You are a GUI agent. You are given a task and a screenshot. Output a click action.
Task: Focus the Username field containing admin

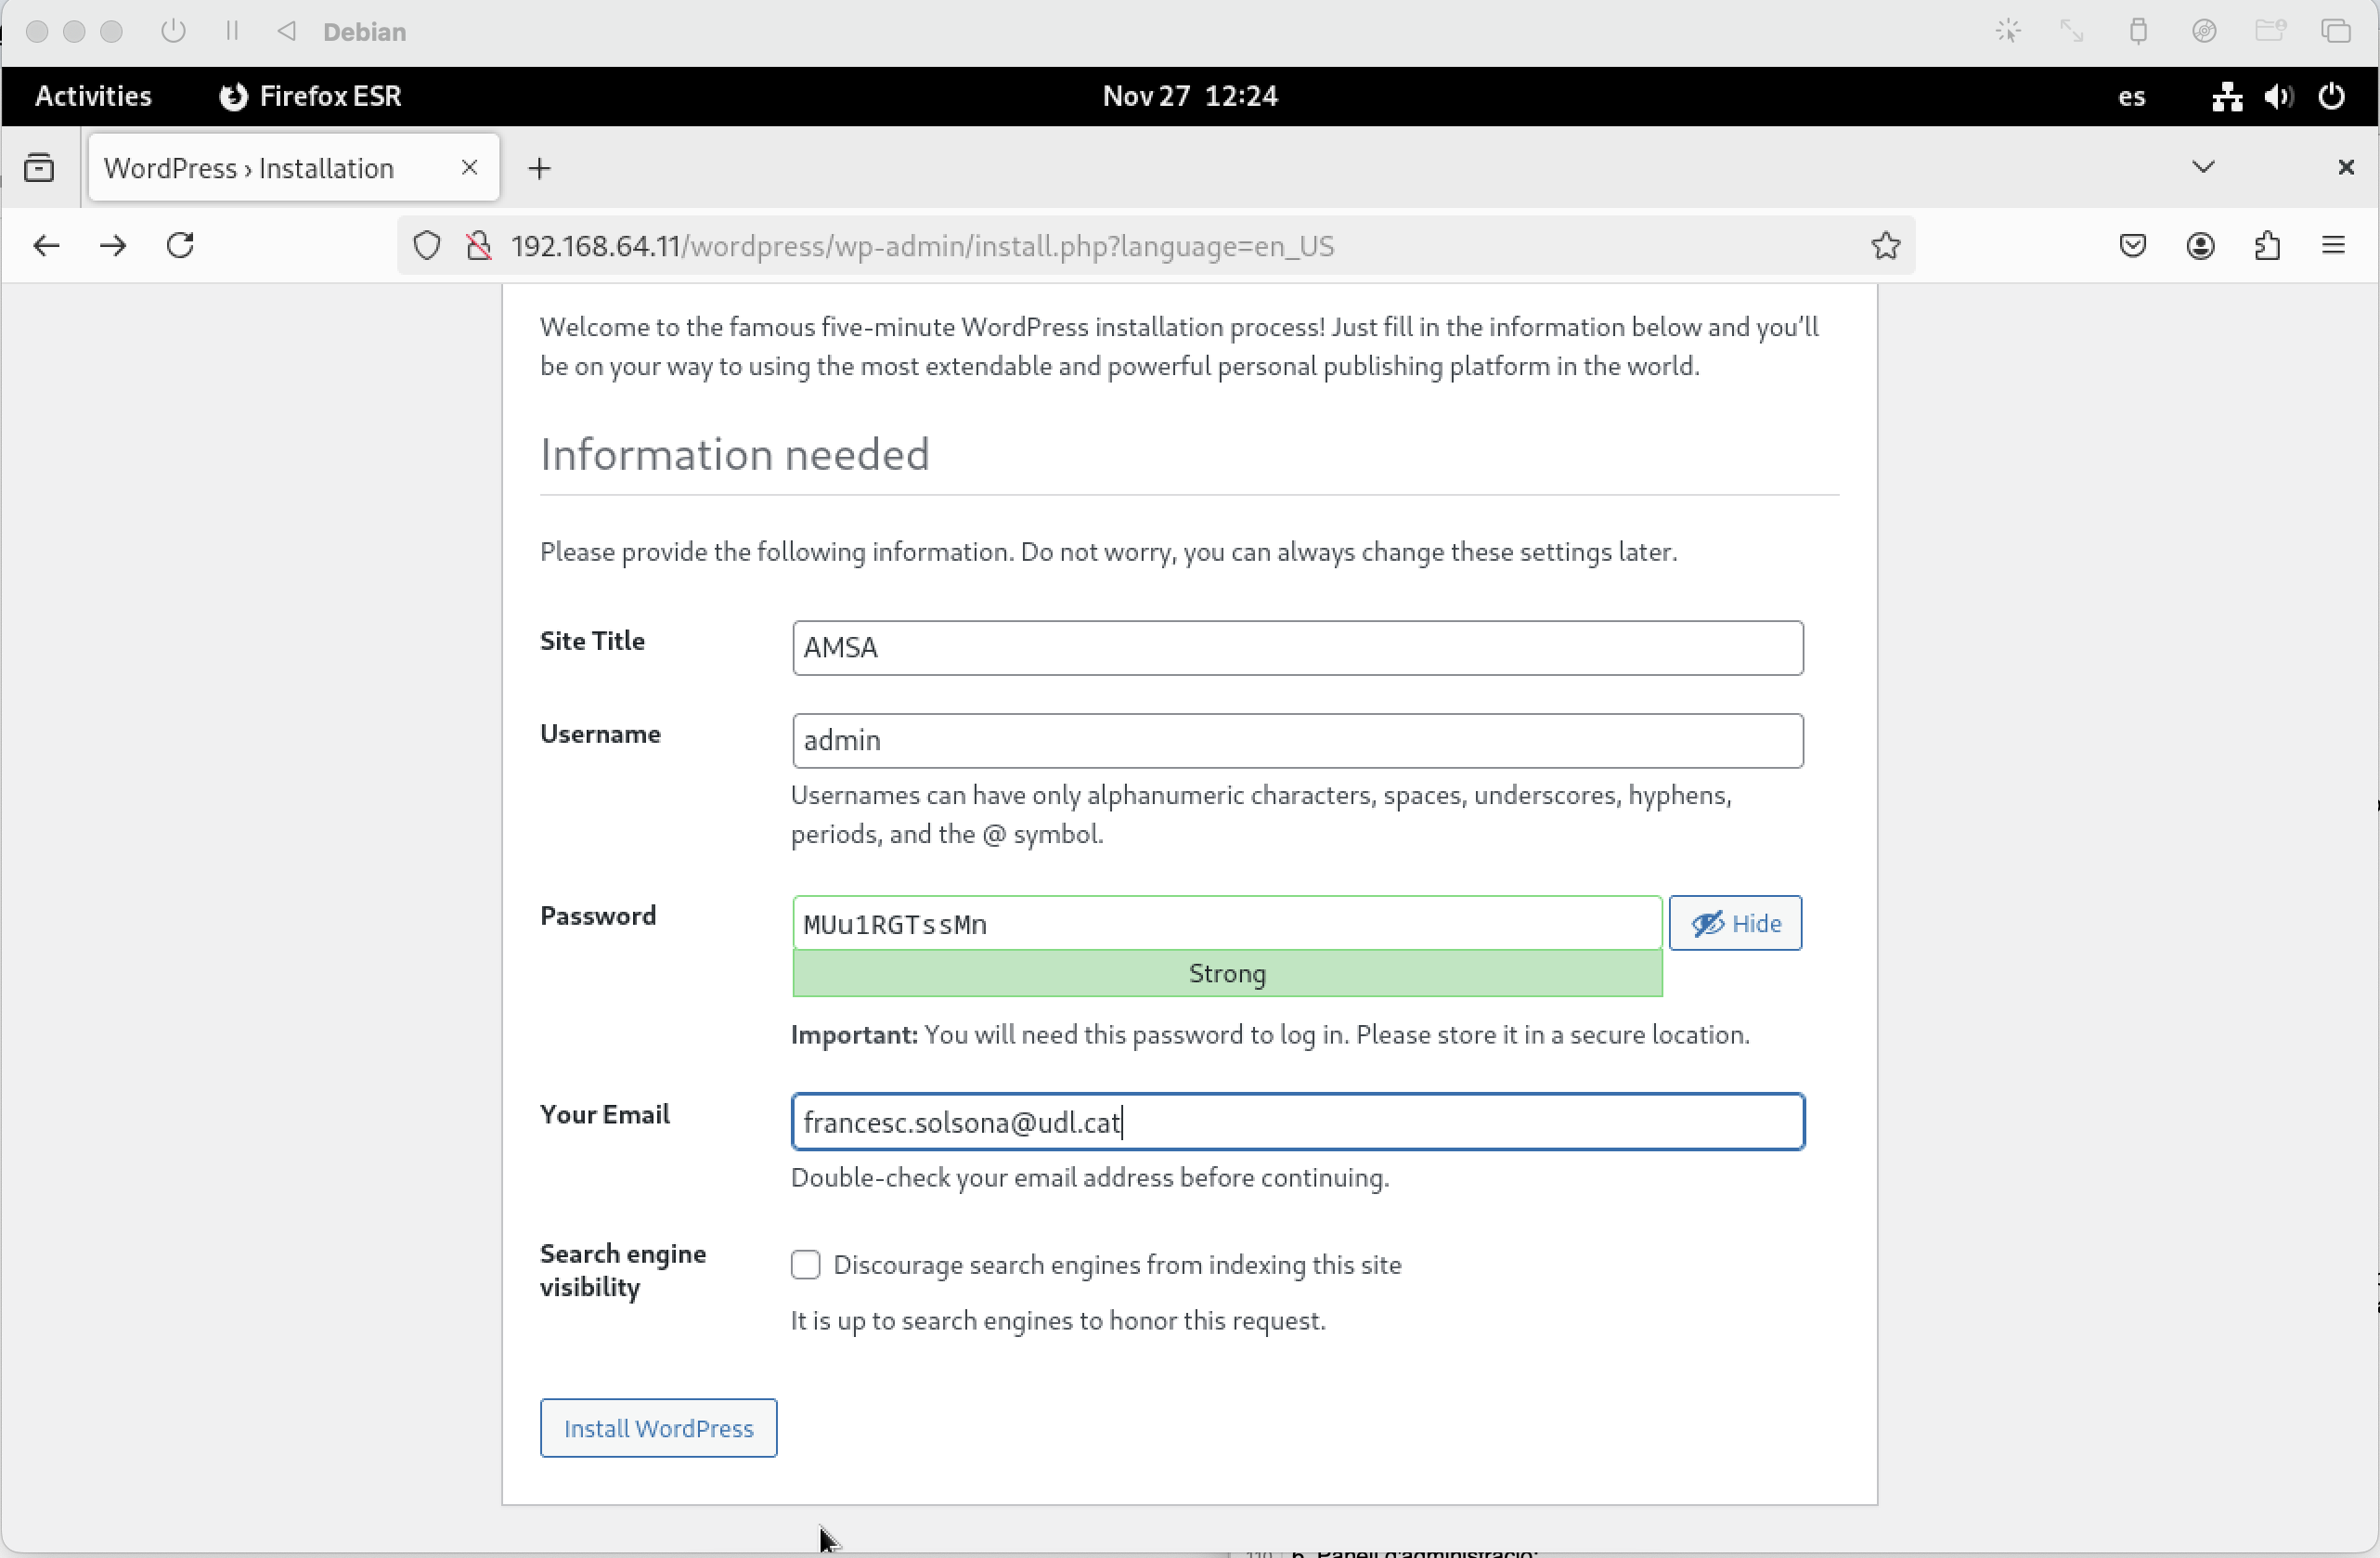pos(1297,741)
